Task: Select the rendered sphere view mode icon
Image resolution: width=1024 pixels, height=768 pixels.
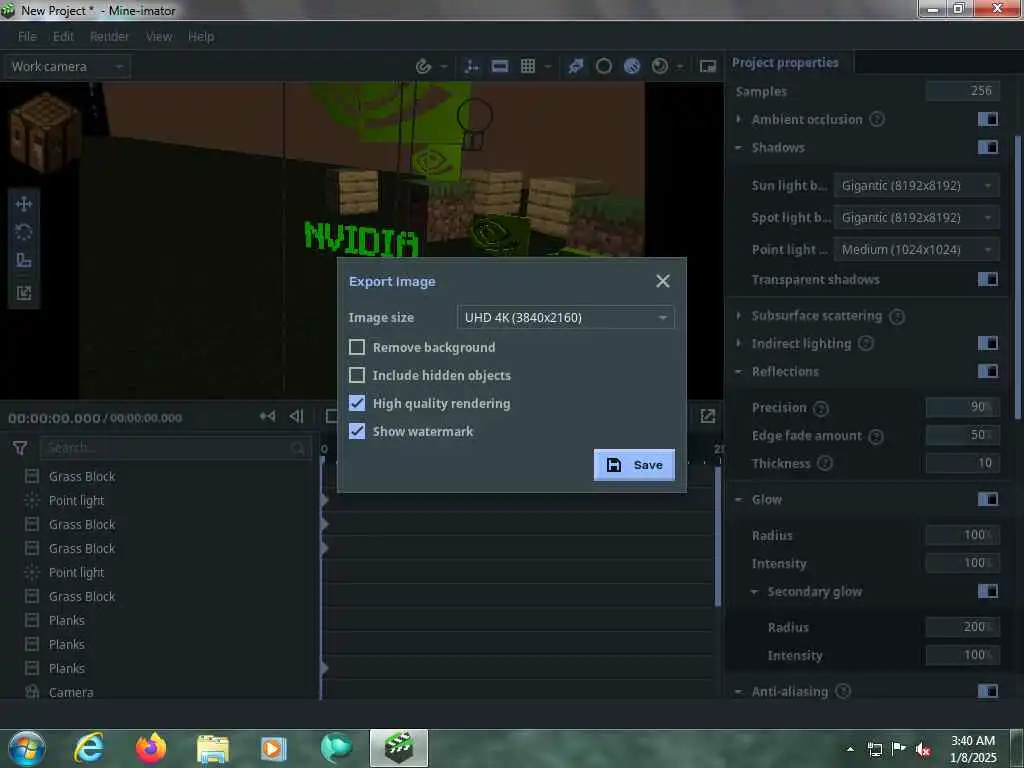Action: click(660, 66)
